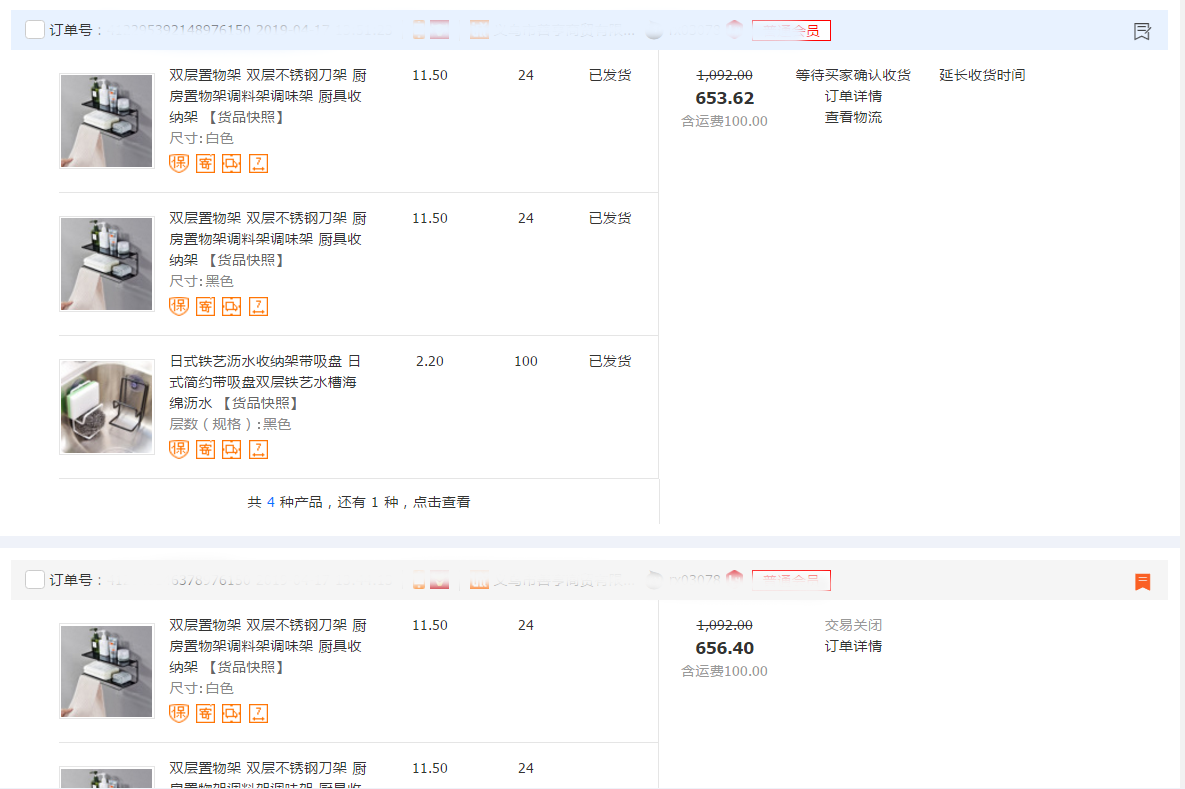Click the gray flag icon on the first order header
The height and width of the screenshot is (789, 1185).
(1142, 31)
